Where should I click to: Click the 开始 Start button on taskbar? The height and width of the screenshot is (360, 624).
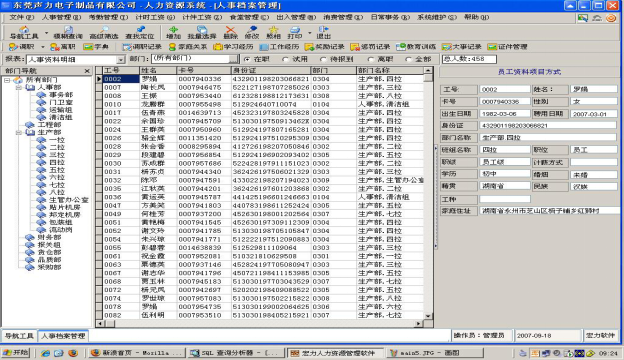(x=16, y=352)
